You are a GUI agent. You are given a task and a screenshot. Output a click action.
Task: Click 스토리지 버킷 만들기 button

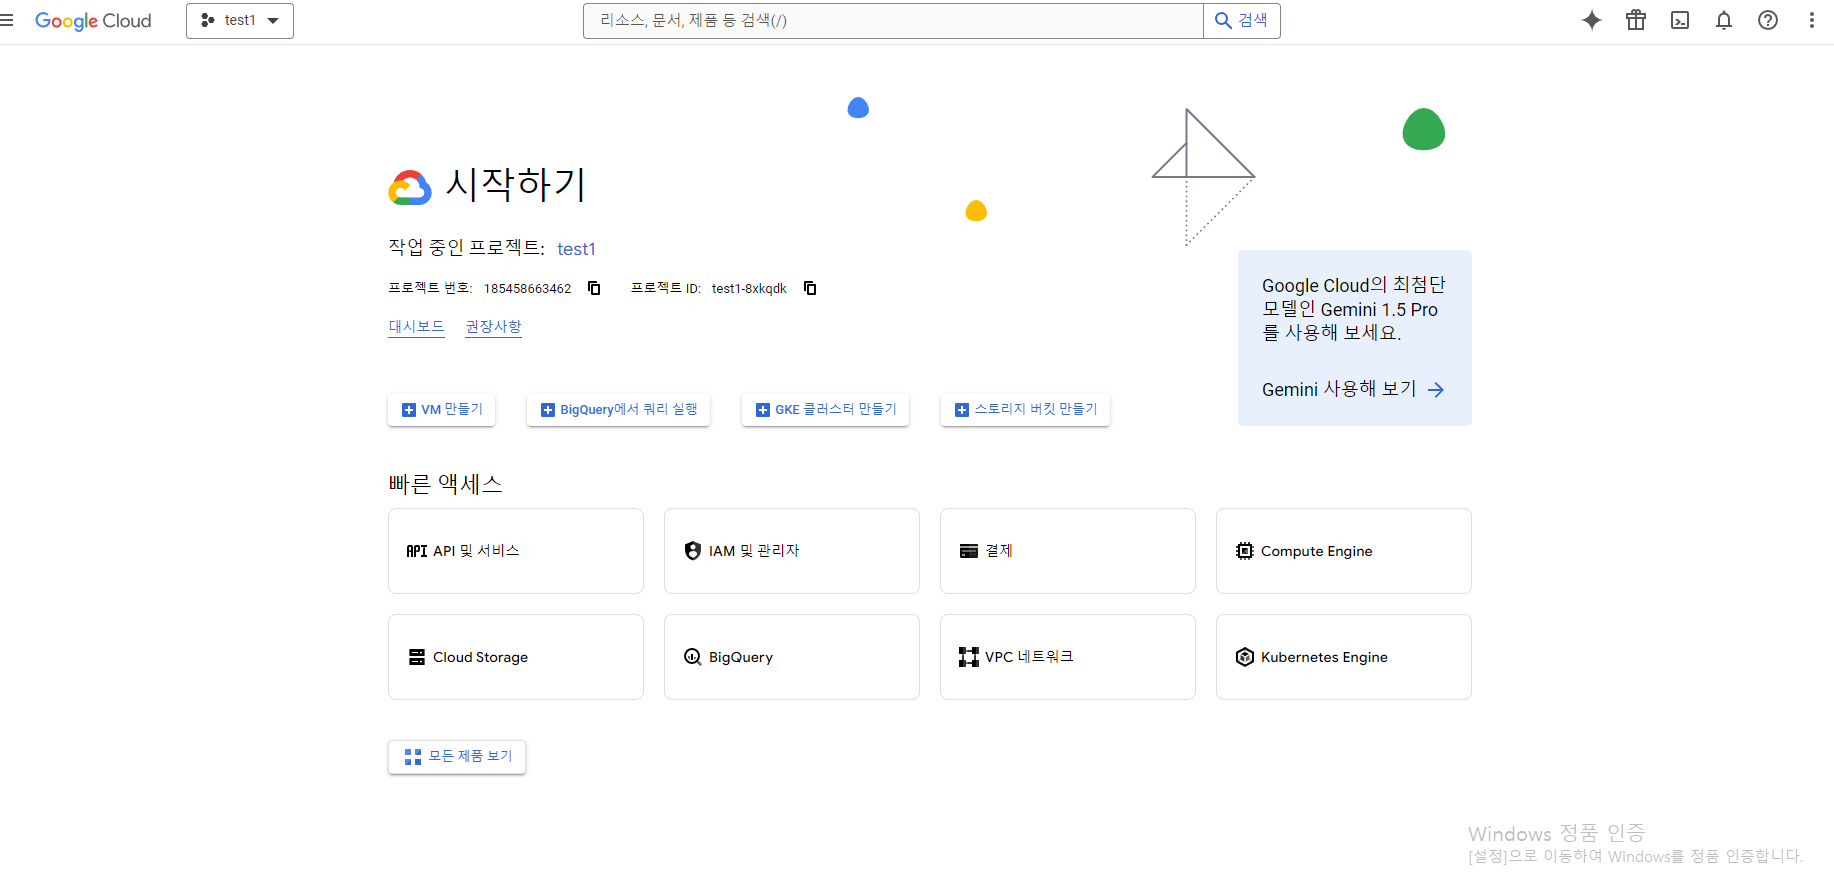[x=1025, y=410]
